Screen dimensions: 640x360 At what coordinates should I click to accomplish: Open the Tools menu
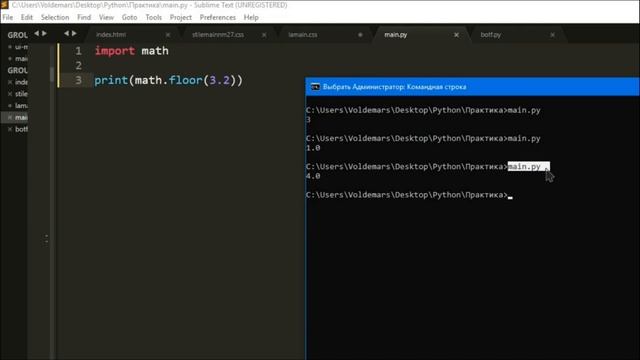click(153, 18)
